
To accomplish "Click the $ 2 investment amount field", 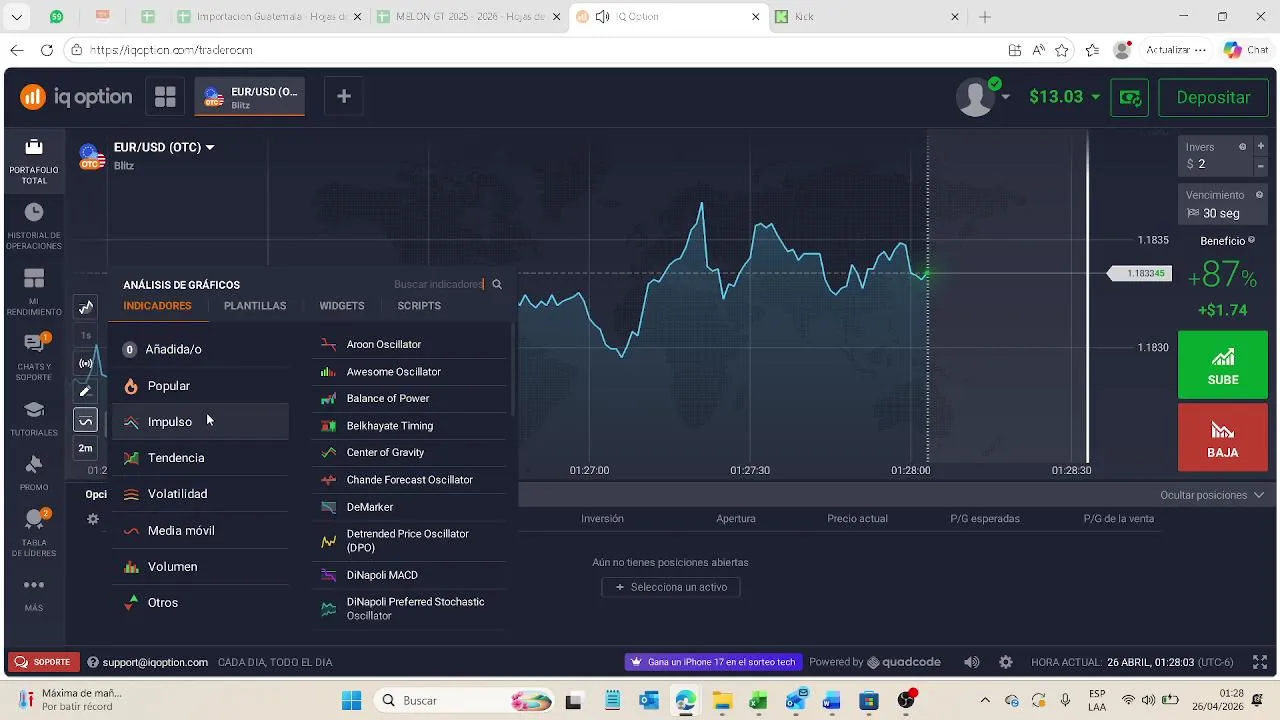I will pyautogui.click(x=1215, y=164).
